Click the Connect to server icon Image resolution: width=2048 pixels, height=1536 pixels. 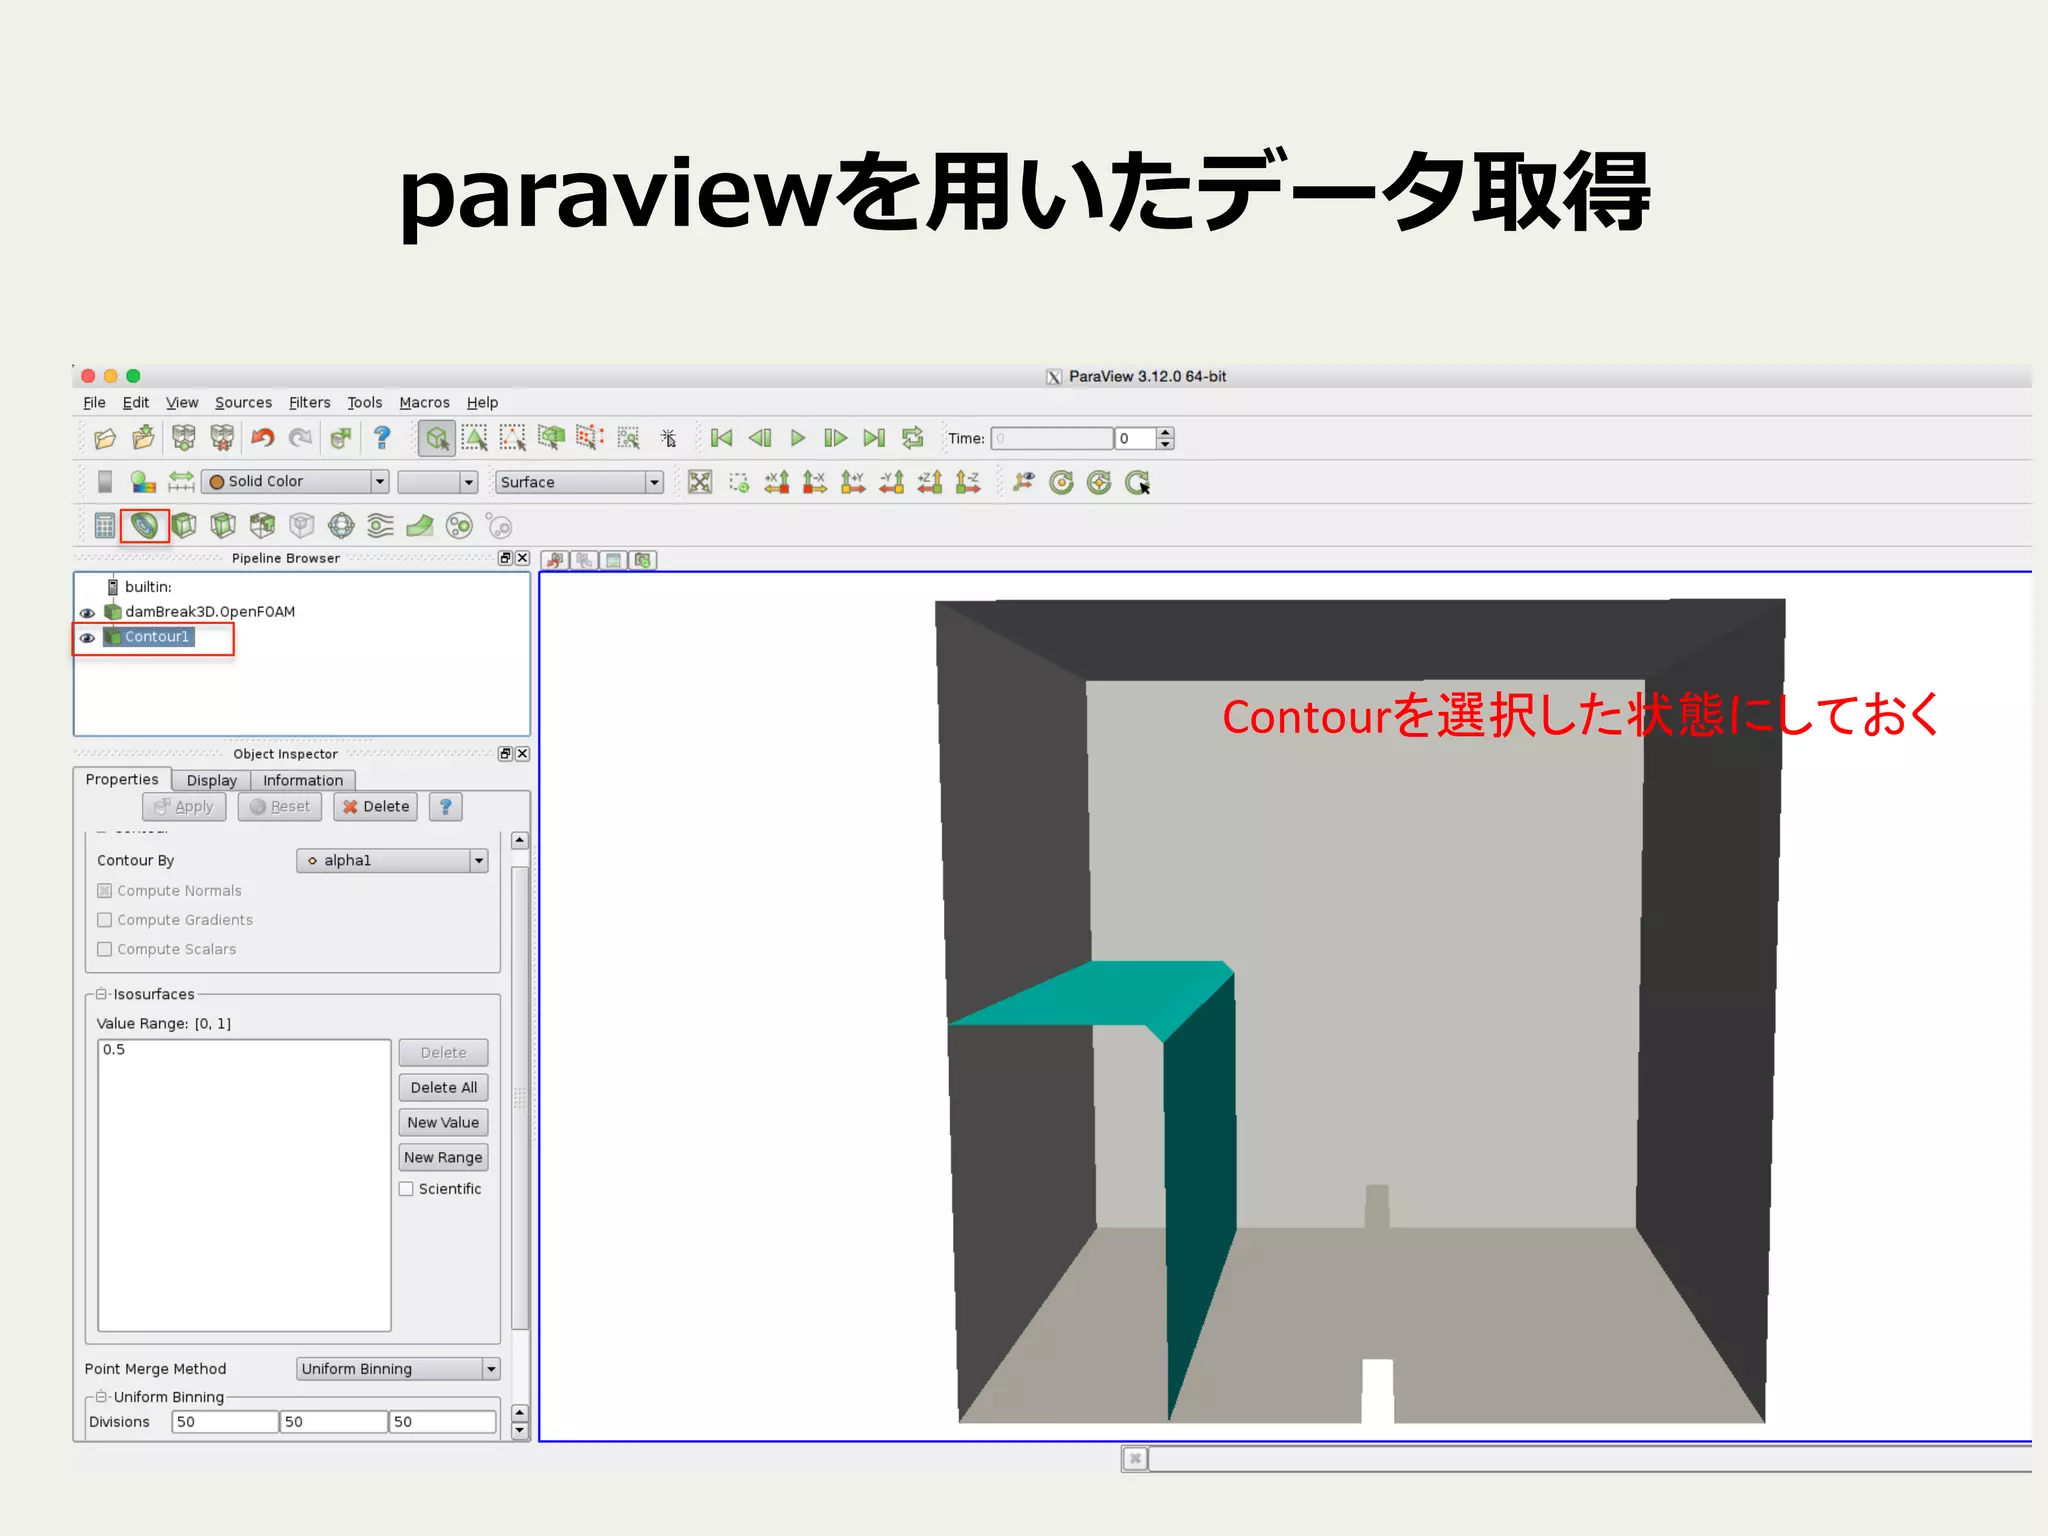(x=183, y=438)
